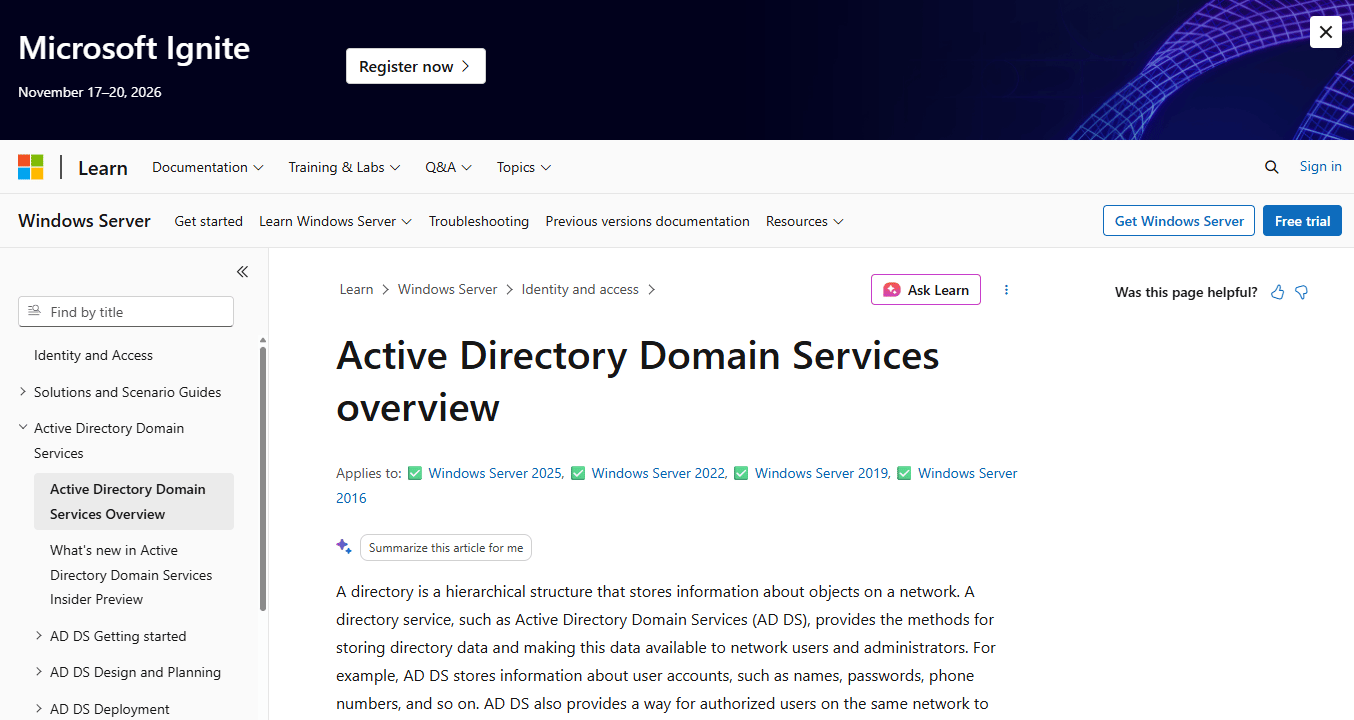Open the Get started menu item
The height and width of the screenshot is (720, 1354).
pos(209,221)
